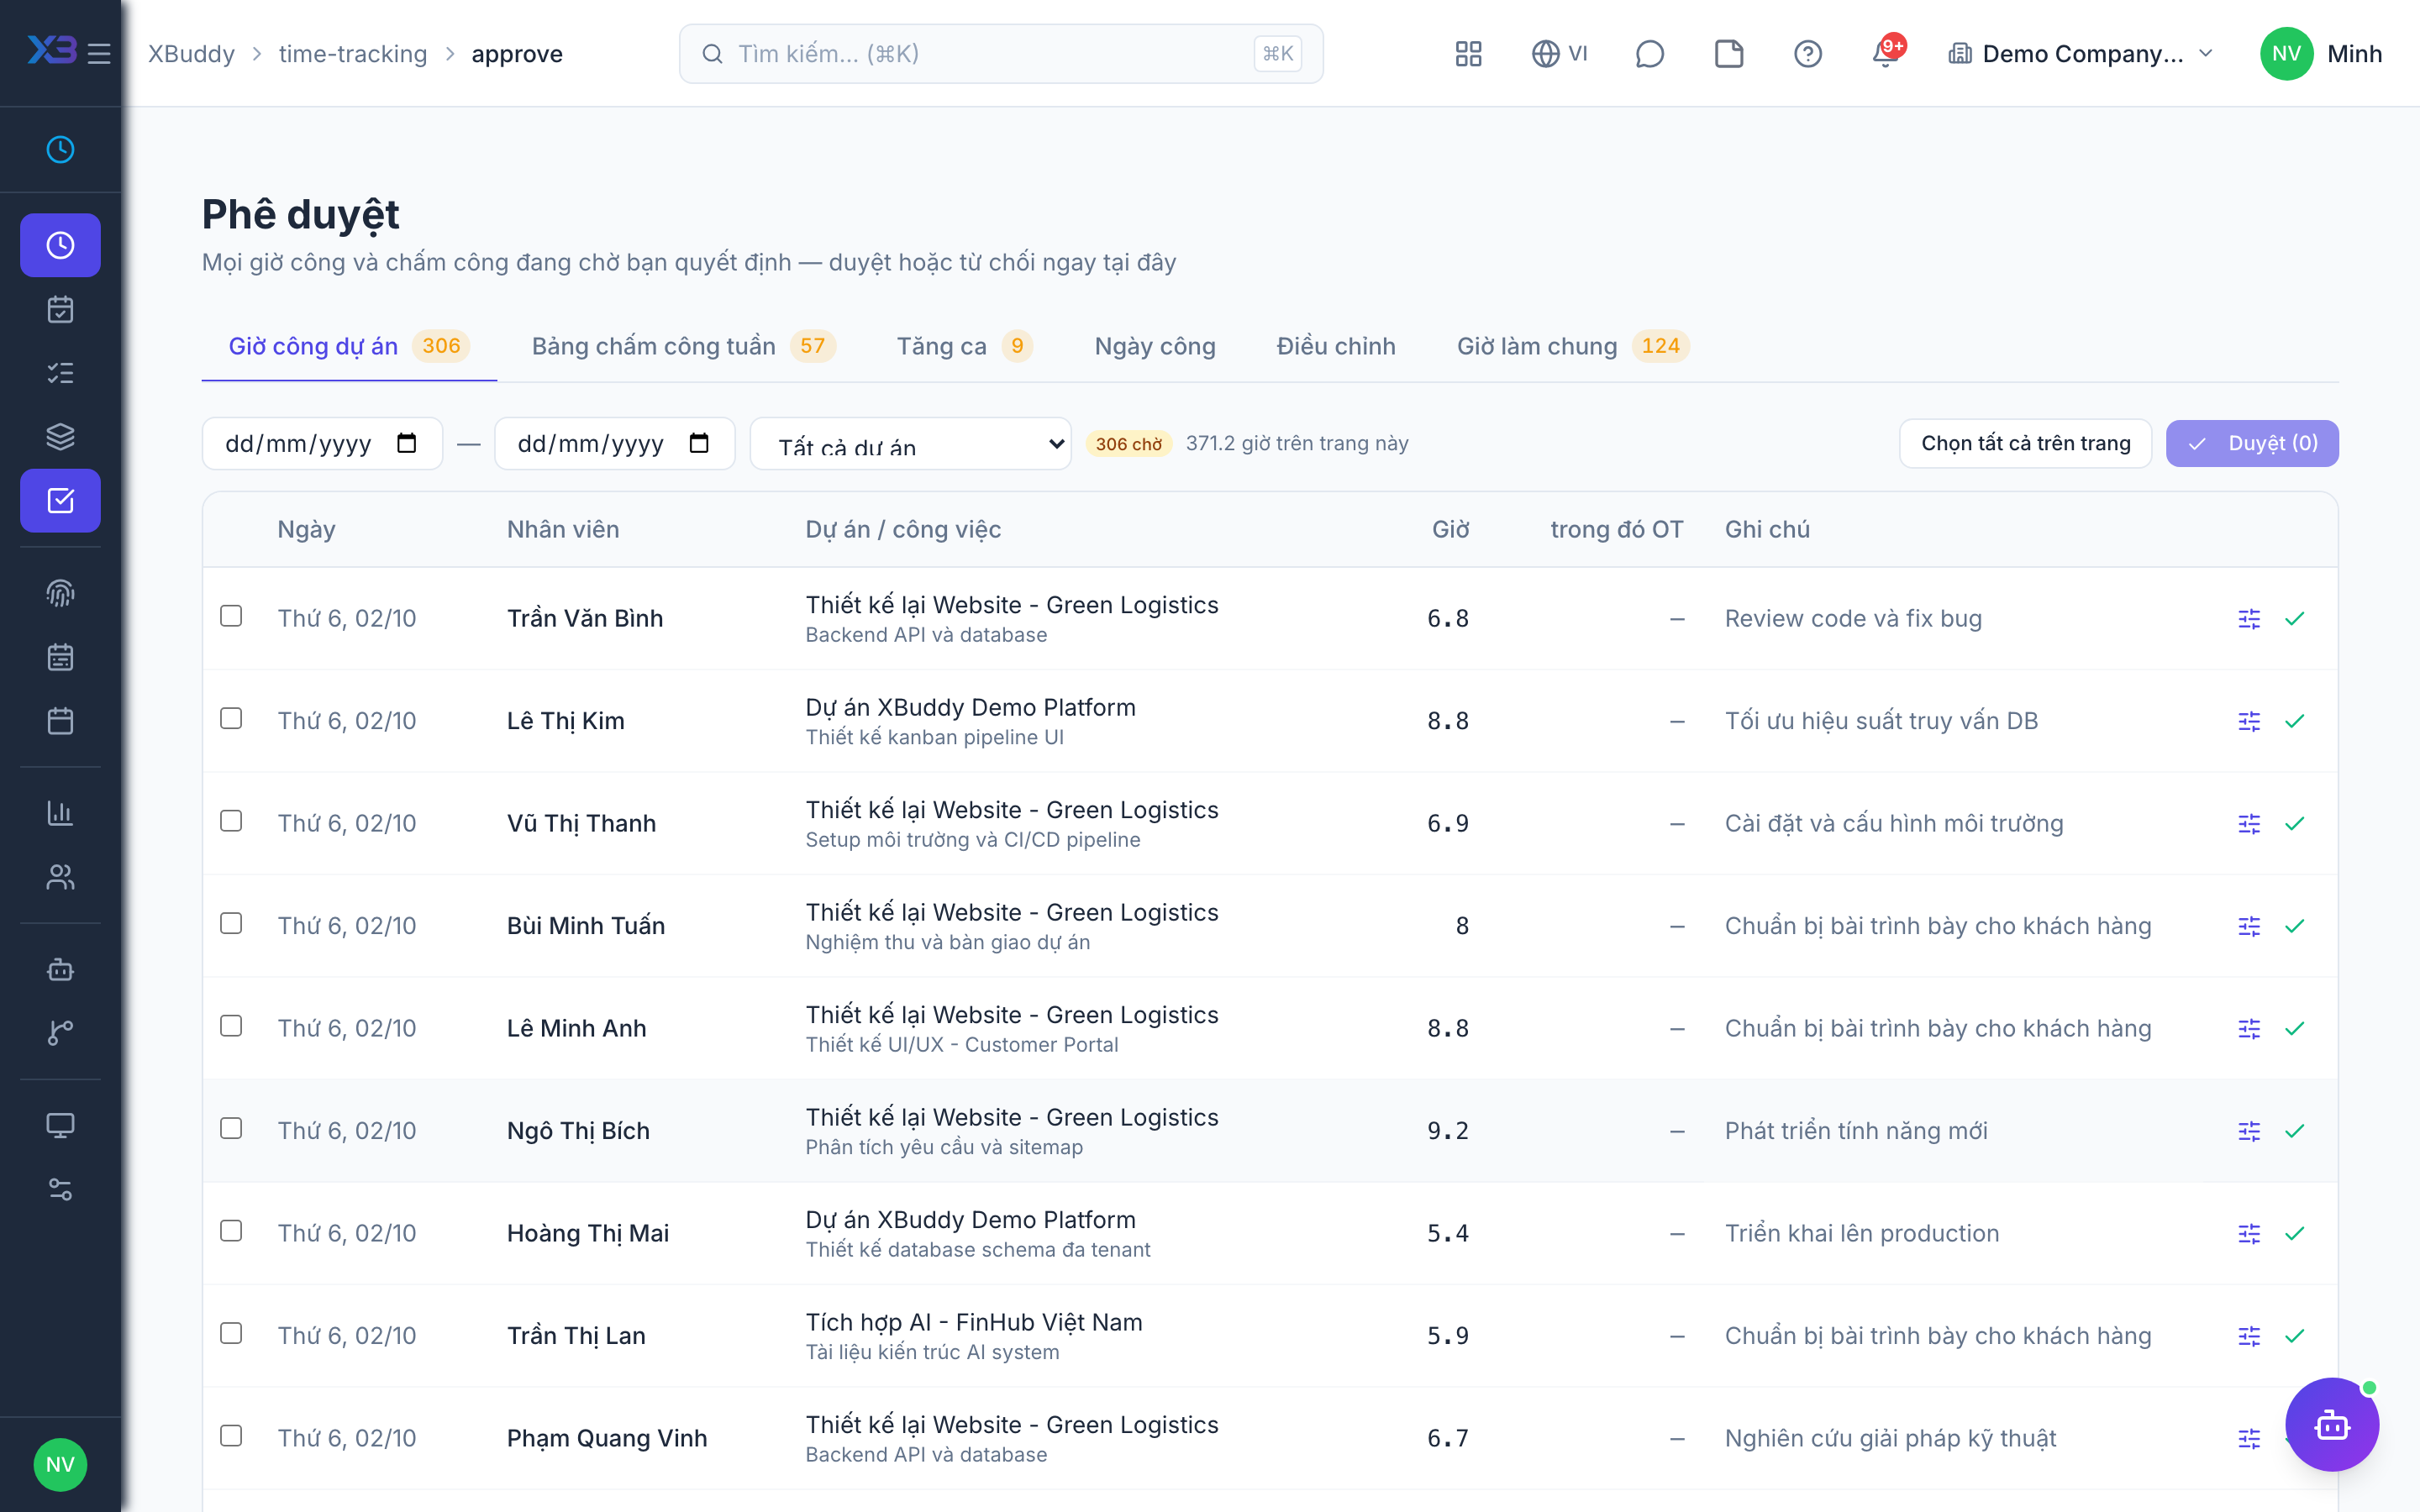
Task: Go to time-tracking breadcrumb link
Action: (x=353, y=54)
